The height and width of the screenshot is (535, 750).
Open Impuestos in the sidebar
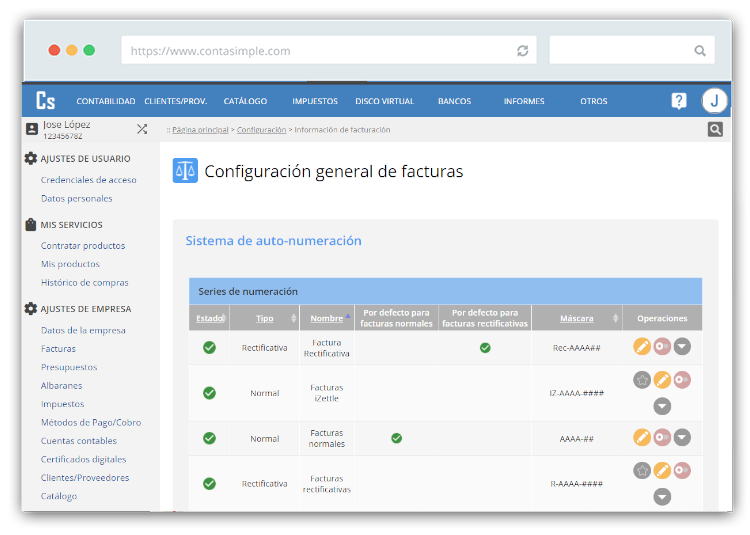[62, 404]
